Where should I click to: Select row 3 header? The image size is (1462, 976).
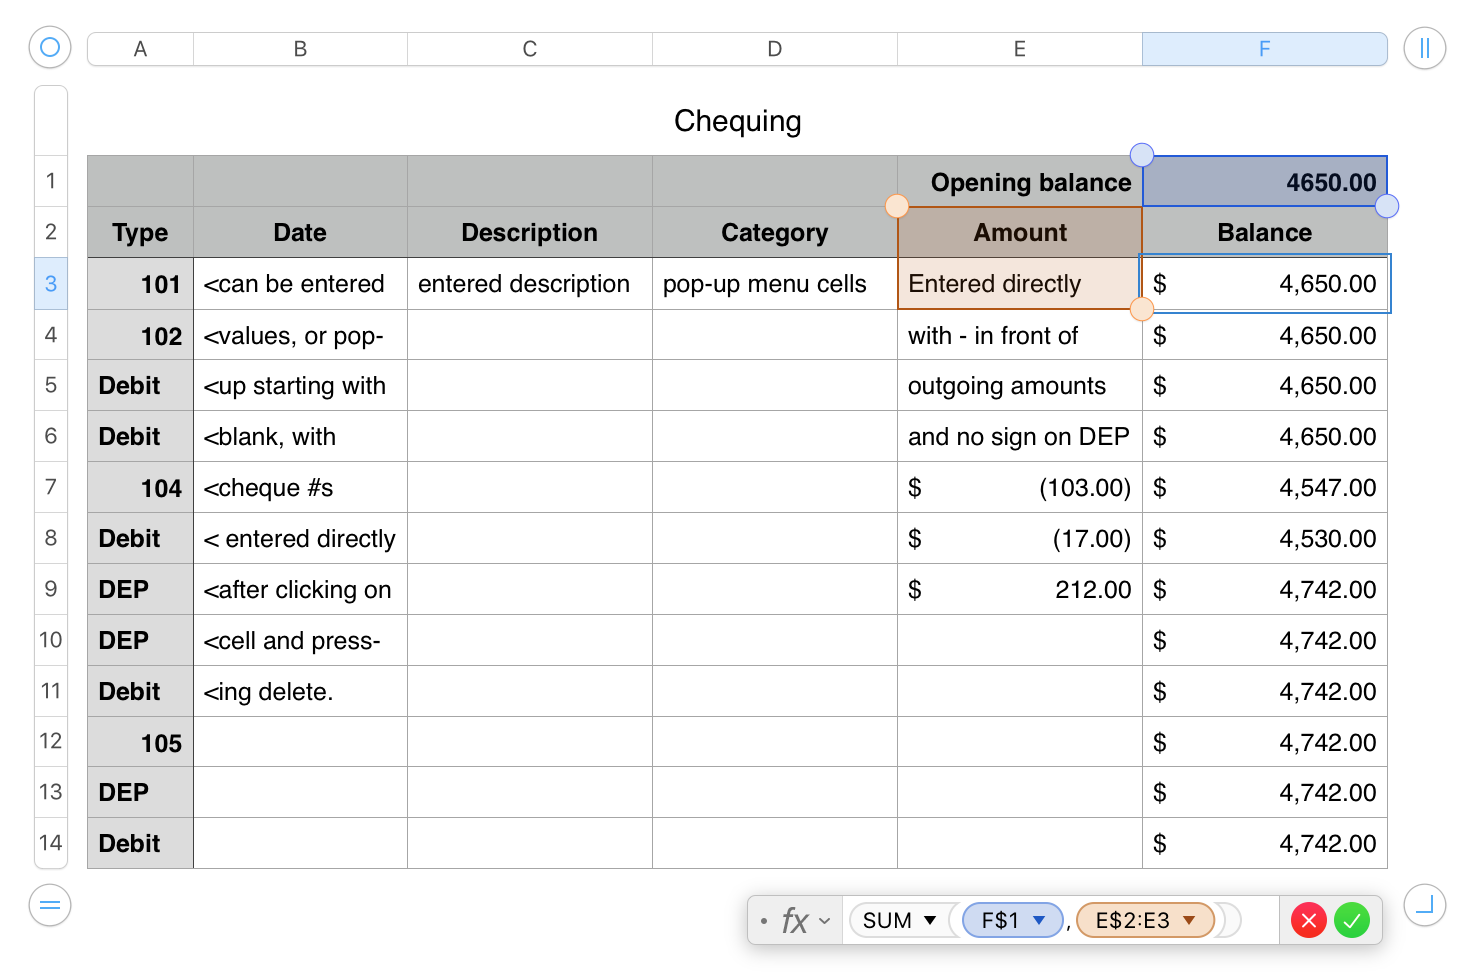click(51, 284)
